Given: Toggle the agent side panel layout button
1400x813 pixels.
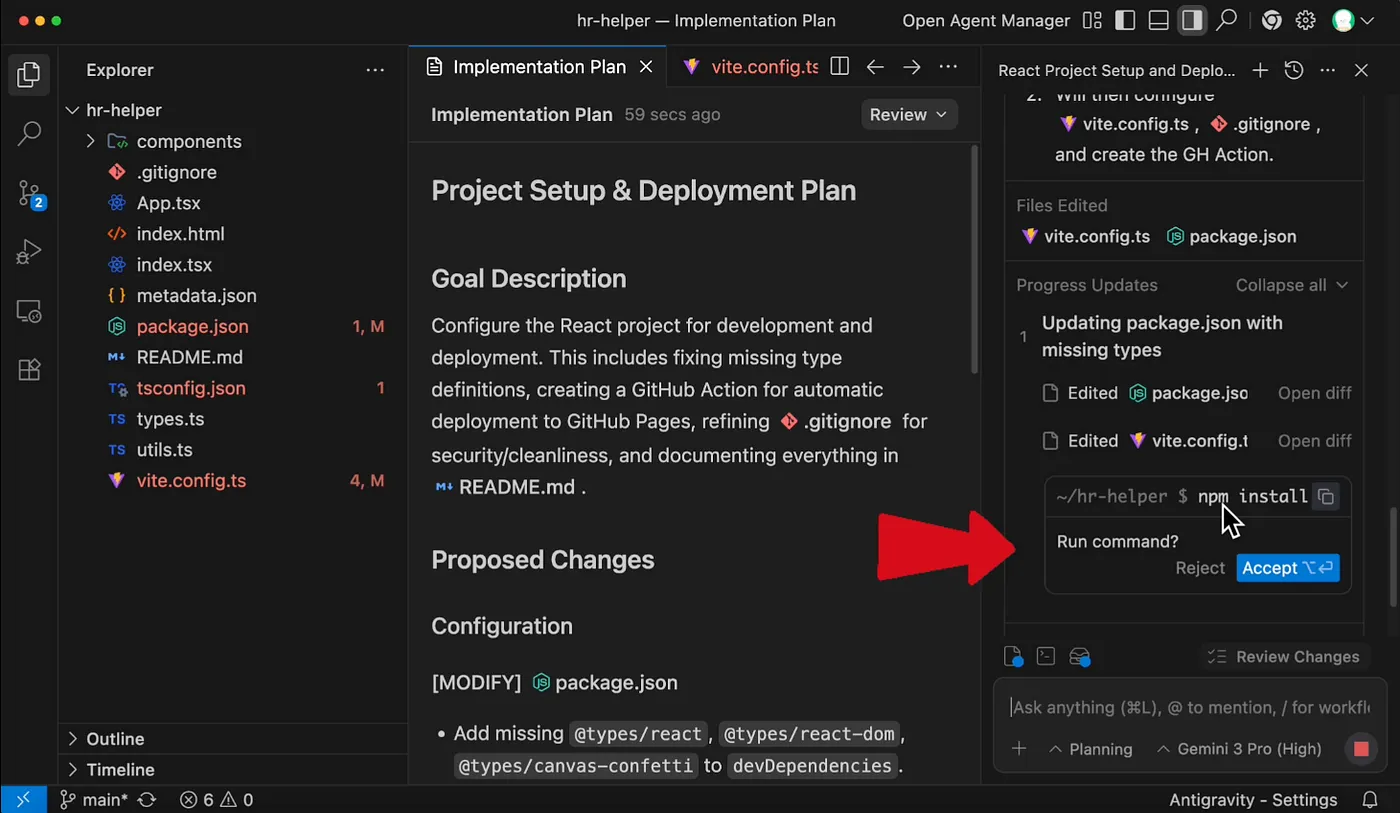Looking at the screenshot, I should tap(1192, 20).
